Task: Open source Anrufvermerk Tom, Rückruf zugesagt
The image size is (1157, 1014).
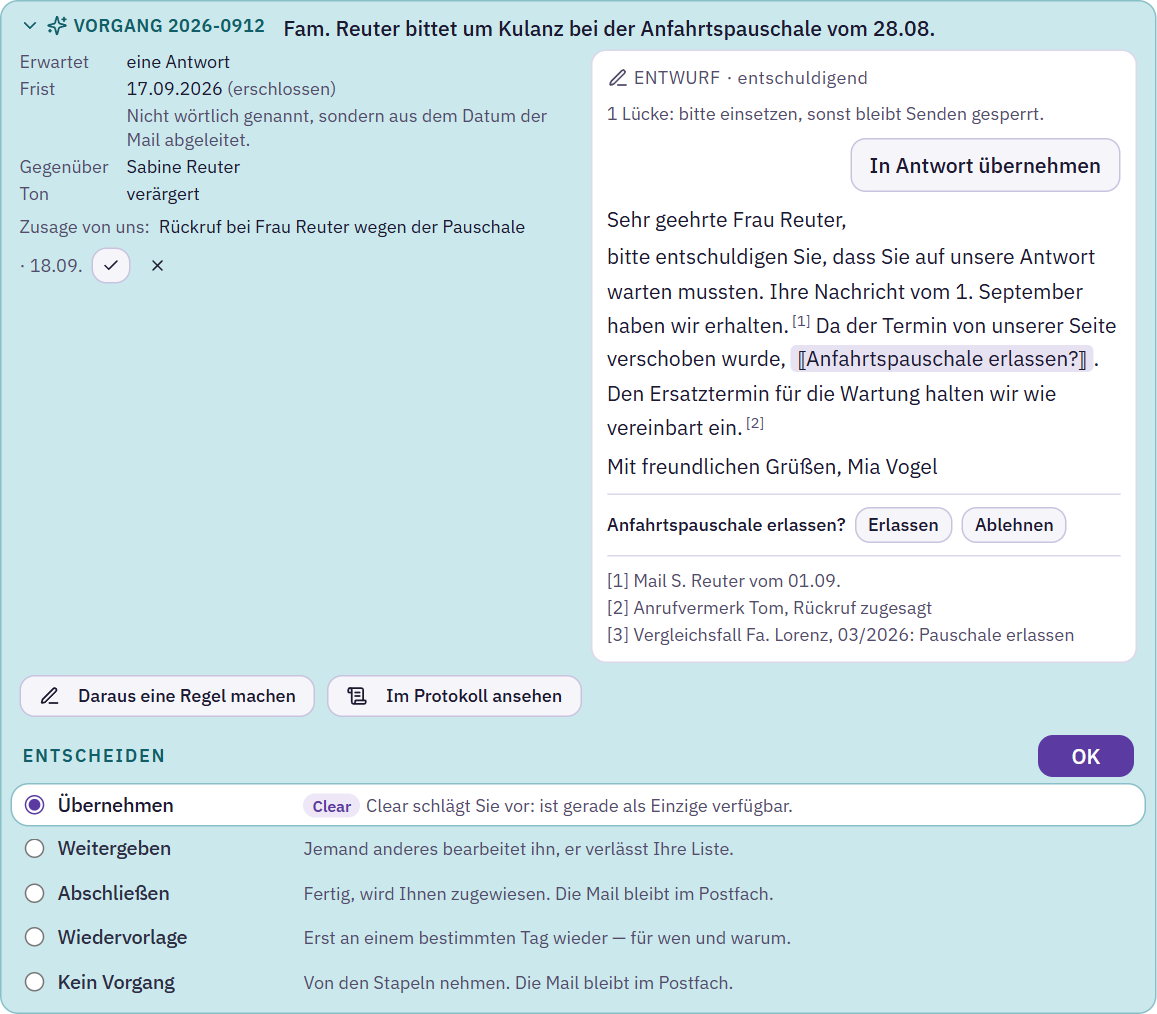Action: click(x=770, y=608)
